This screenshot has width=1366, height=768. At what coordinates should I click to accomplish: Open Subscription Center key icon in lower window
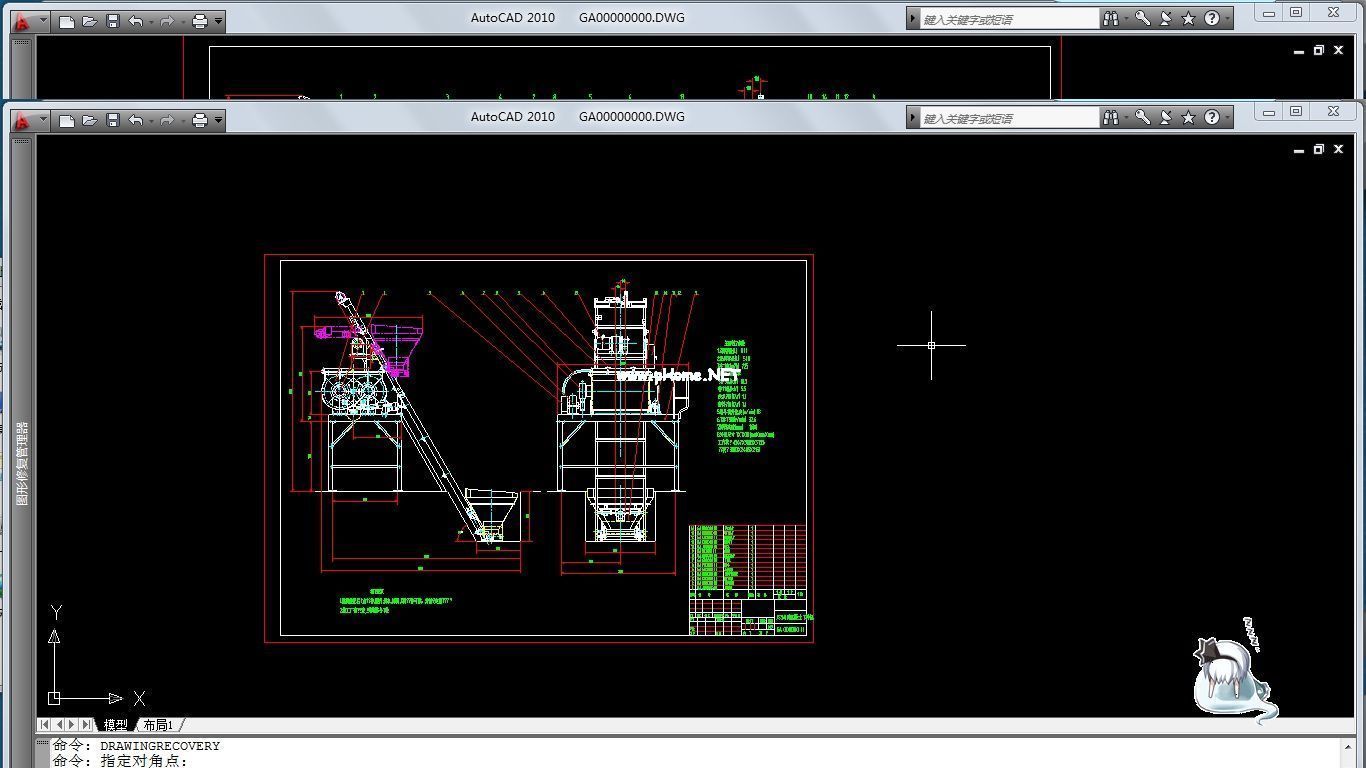(x=1142, y=118)
